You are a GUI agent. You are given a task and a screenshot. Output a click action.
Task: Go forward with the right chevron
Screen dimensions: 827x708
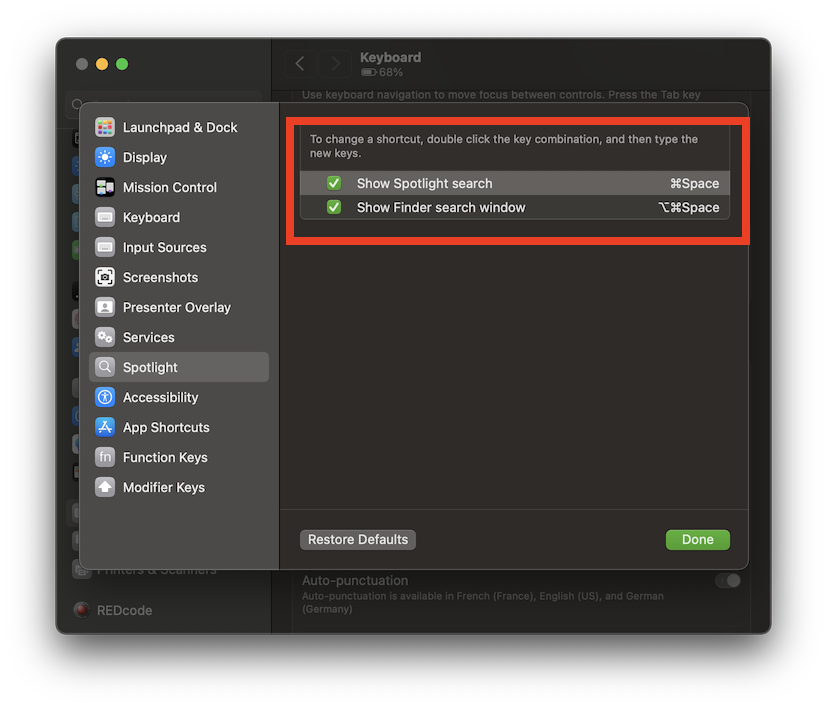pyautogui.click(x=335, y=64)
